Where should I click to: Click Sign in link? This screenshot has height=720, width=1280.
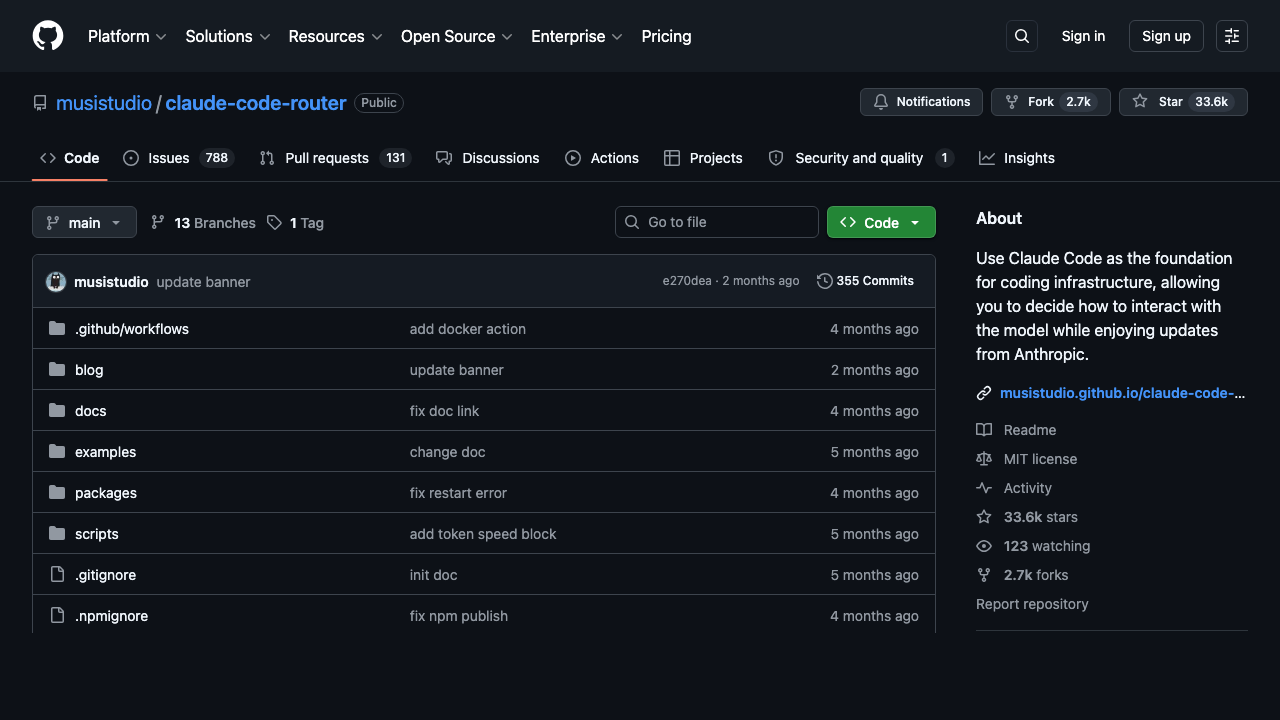[1083, 36]
